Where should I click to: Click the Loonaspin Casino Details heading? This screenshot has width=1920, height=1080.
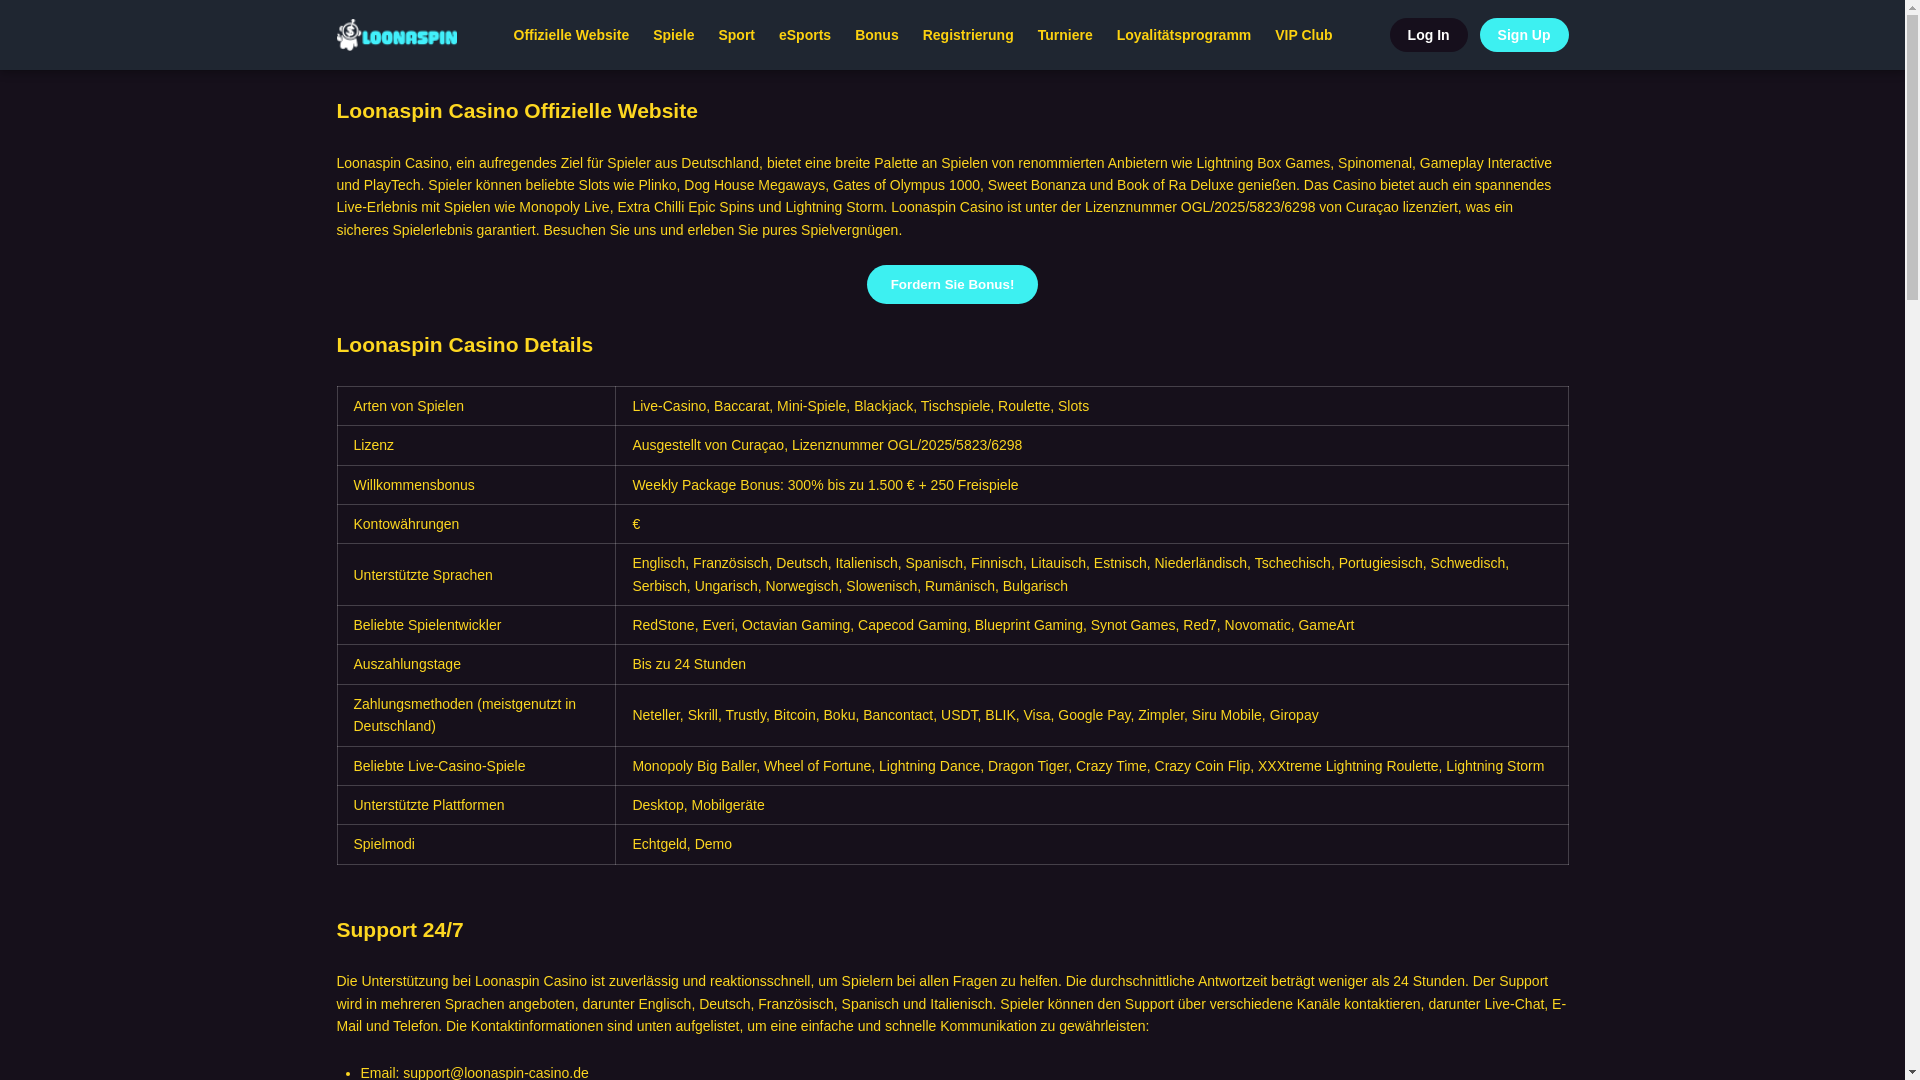tap(464, 345)
